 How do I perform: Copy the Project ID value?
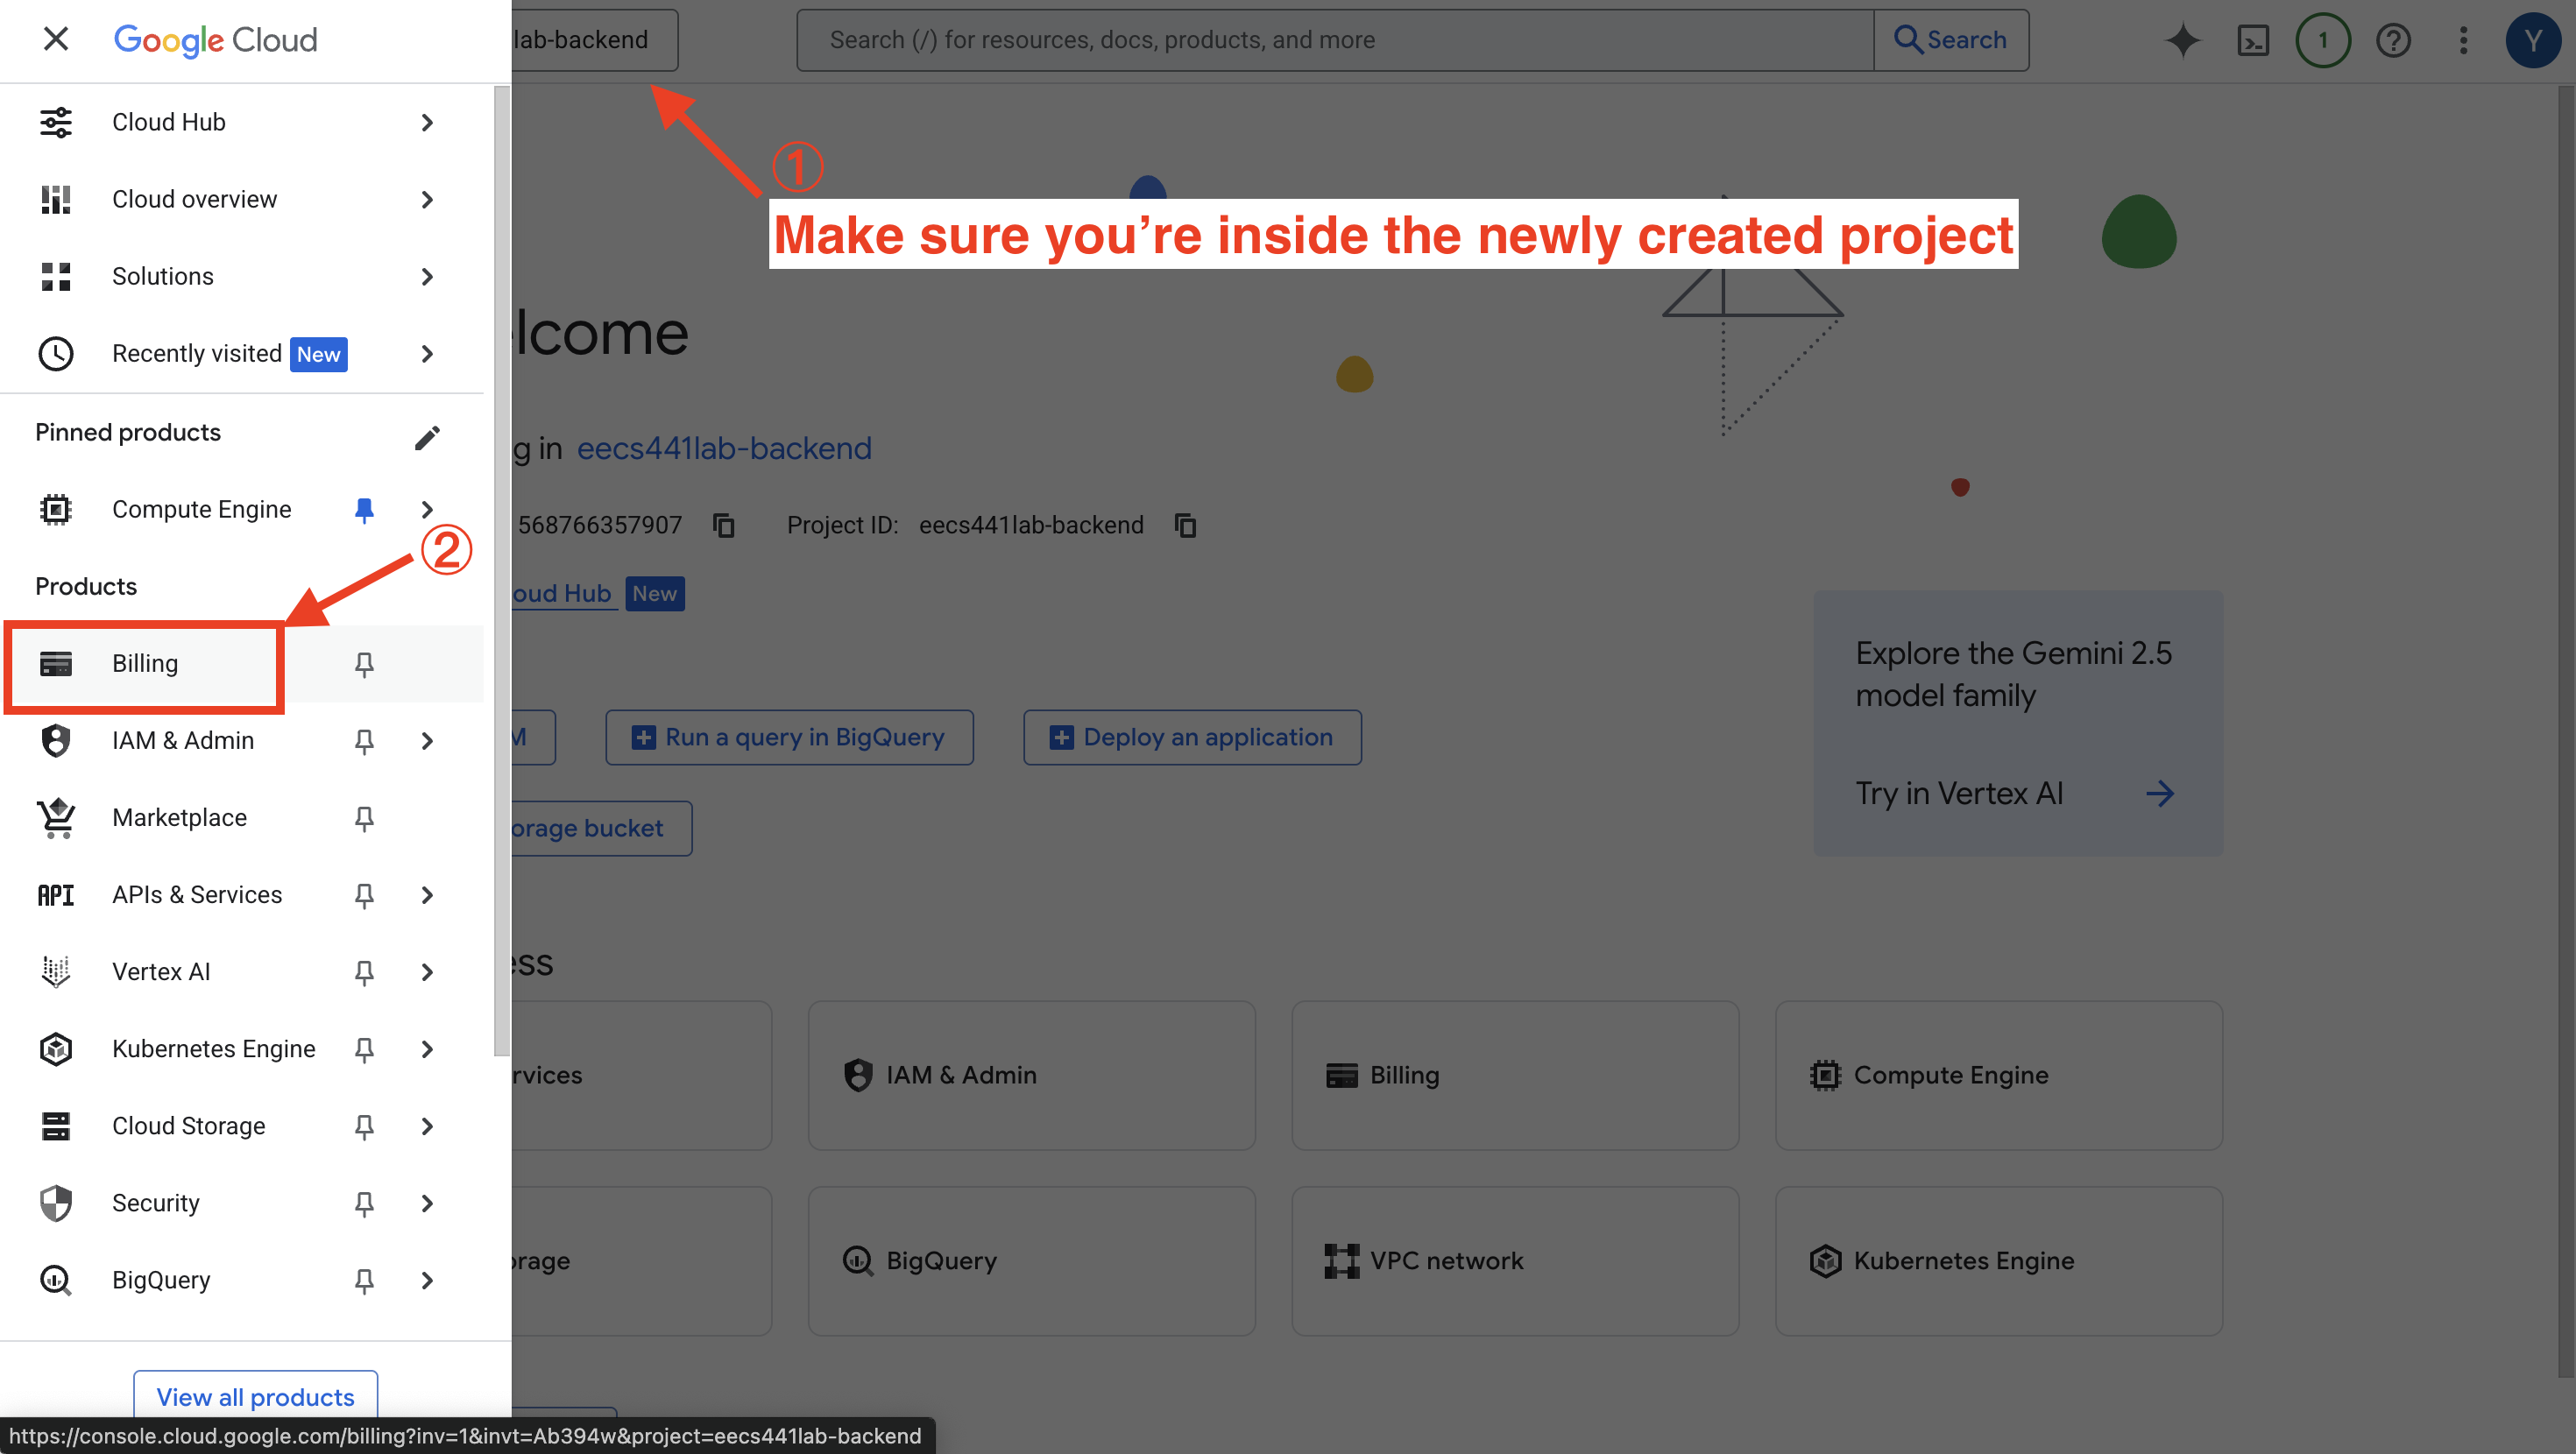coord(1185,525)
